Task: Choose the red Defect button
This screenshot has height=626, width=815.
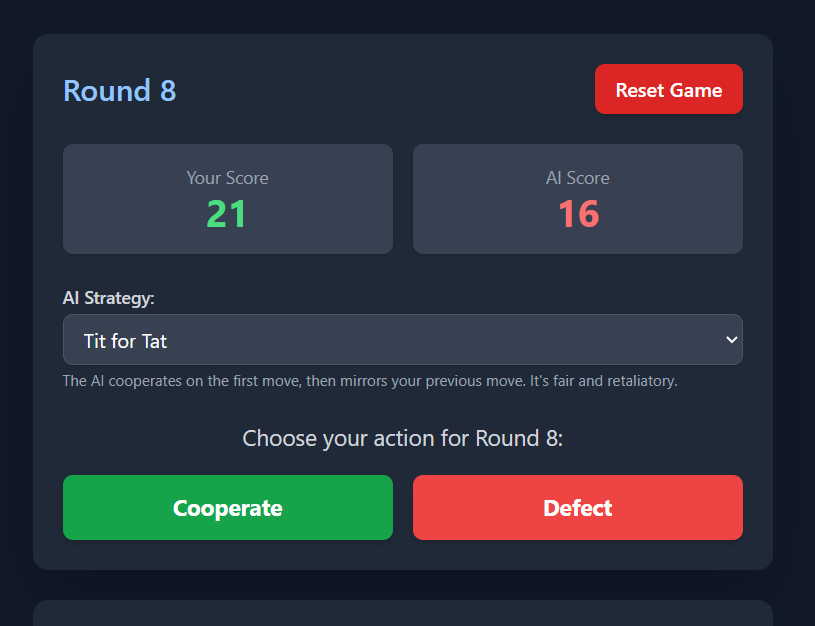Action: pyautogui.click(x=577, y=507)
